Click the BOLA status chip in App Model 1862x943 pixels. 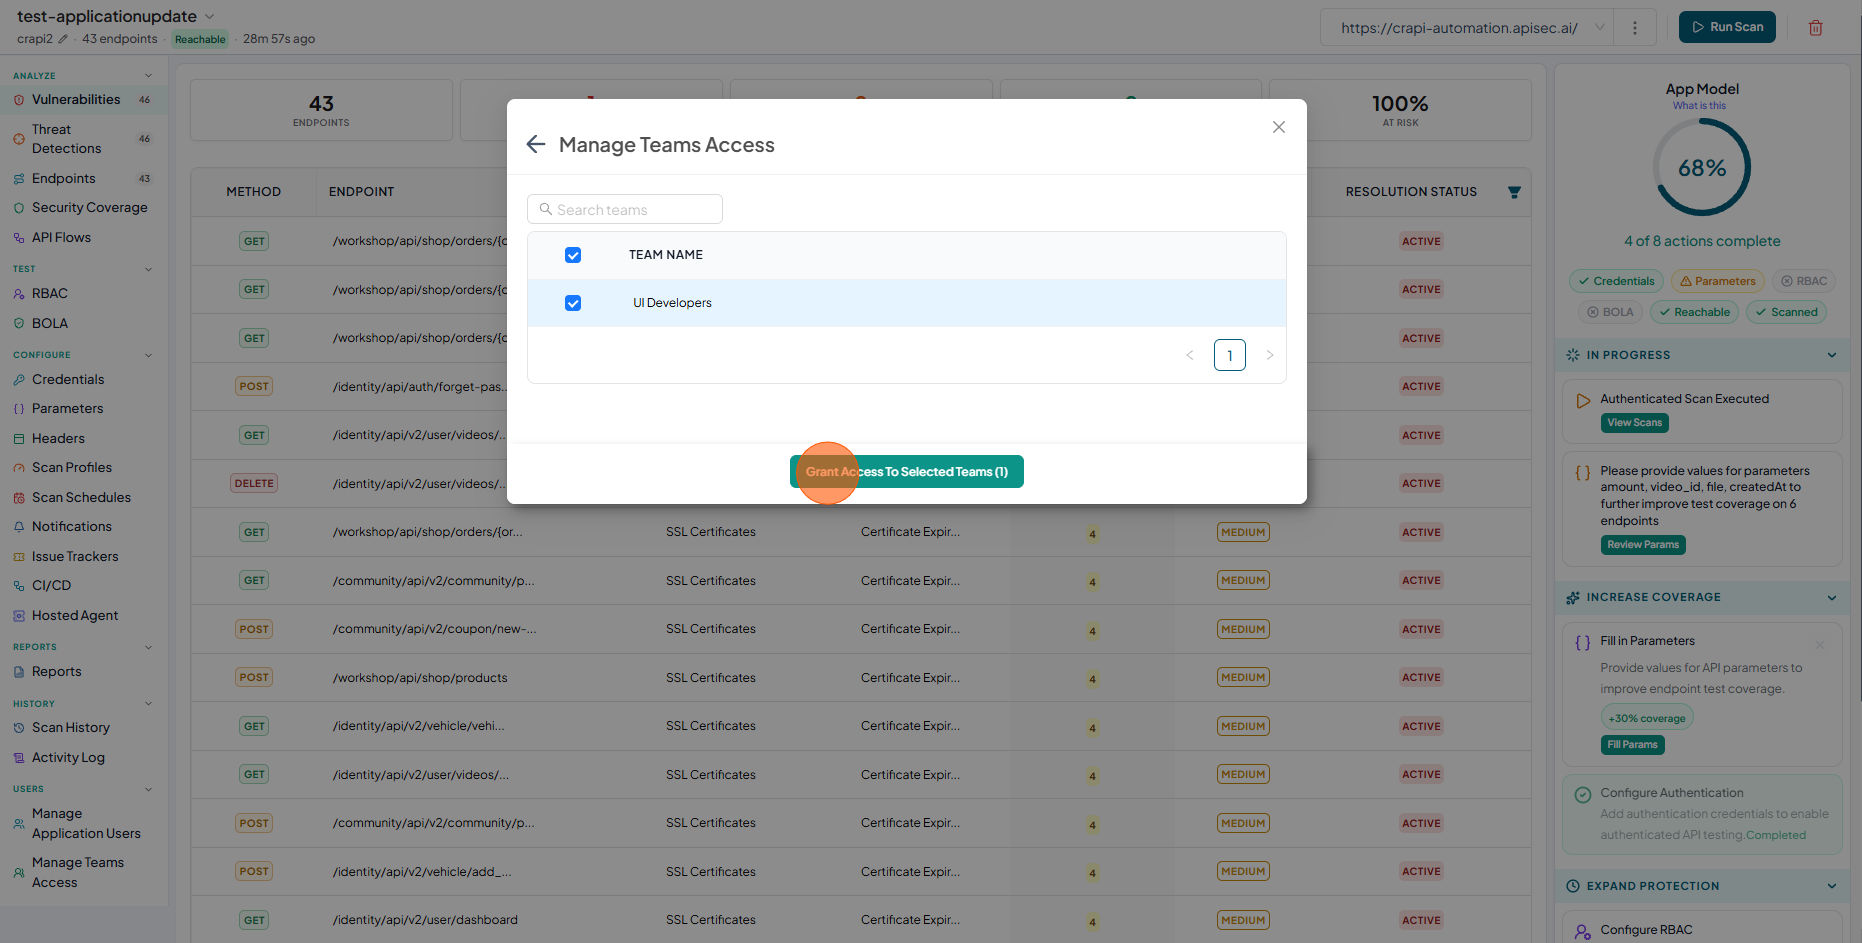click(x=1610, y=312)
